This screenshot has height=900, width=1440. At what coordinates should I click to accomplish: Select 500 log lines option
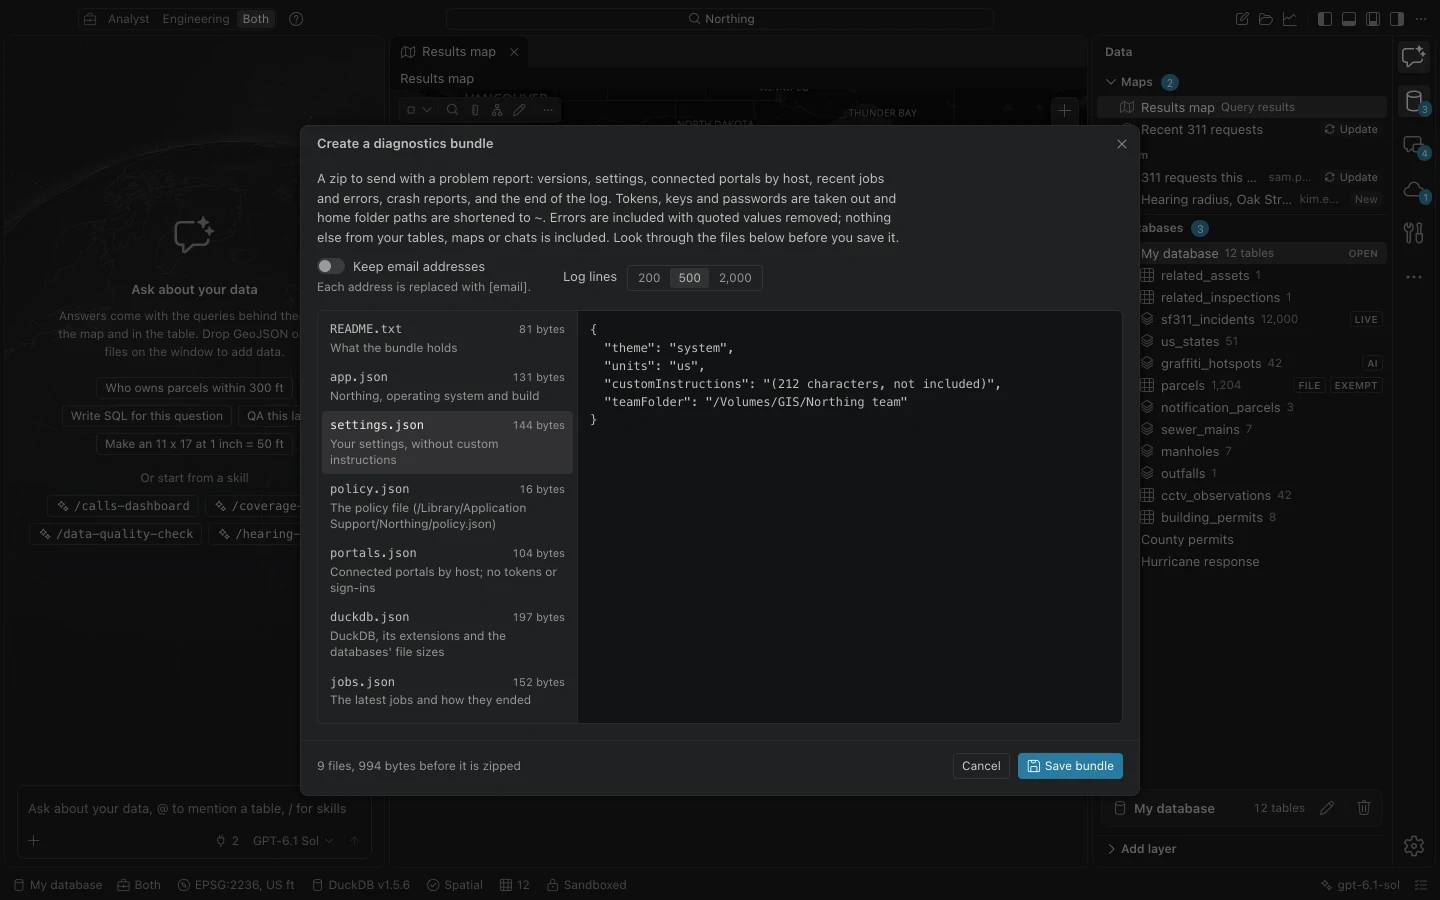click(690, 278)
